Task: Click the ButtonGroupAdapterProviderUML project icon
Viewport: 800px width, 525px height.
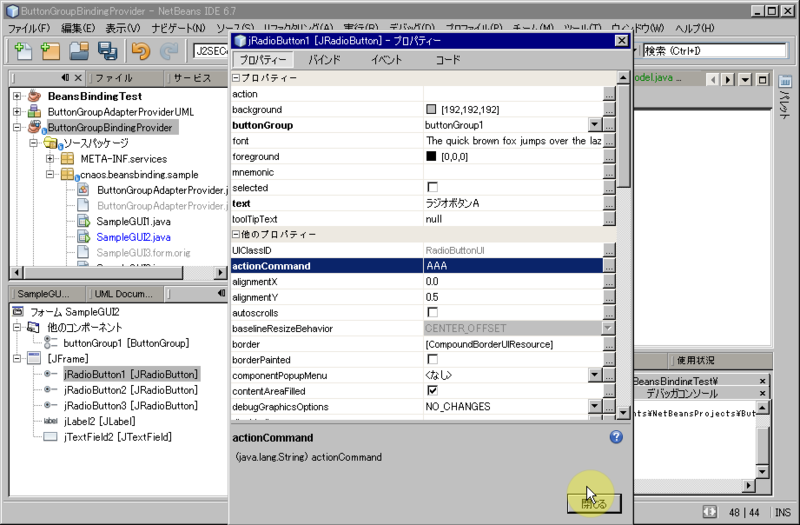Action: (x=34, y=111)
